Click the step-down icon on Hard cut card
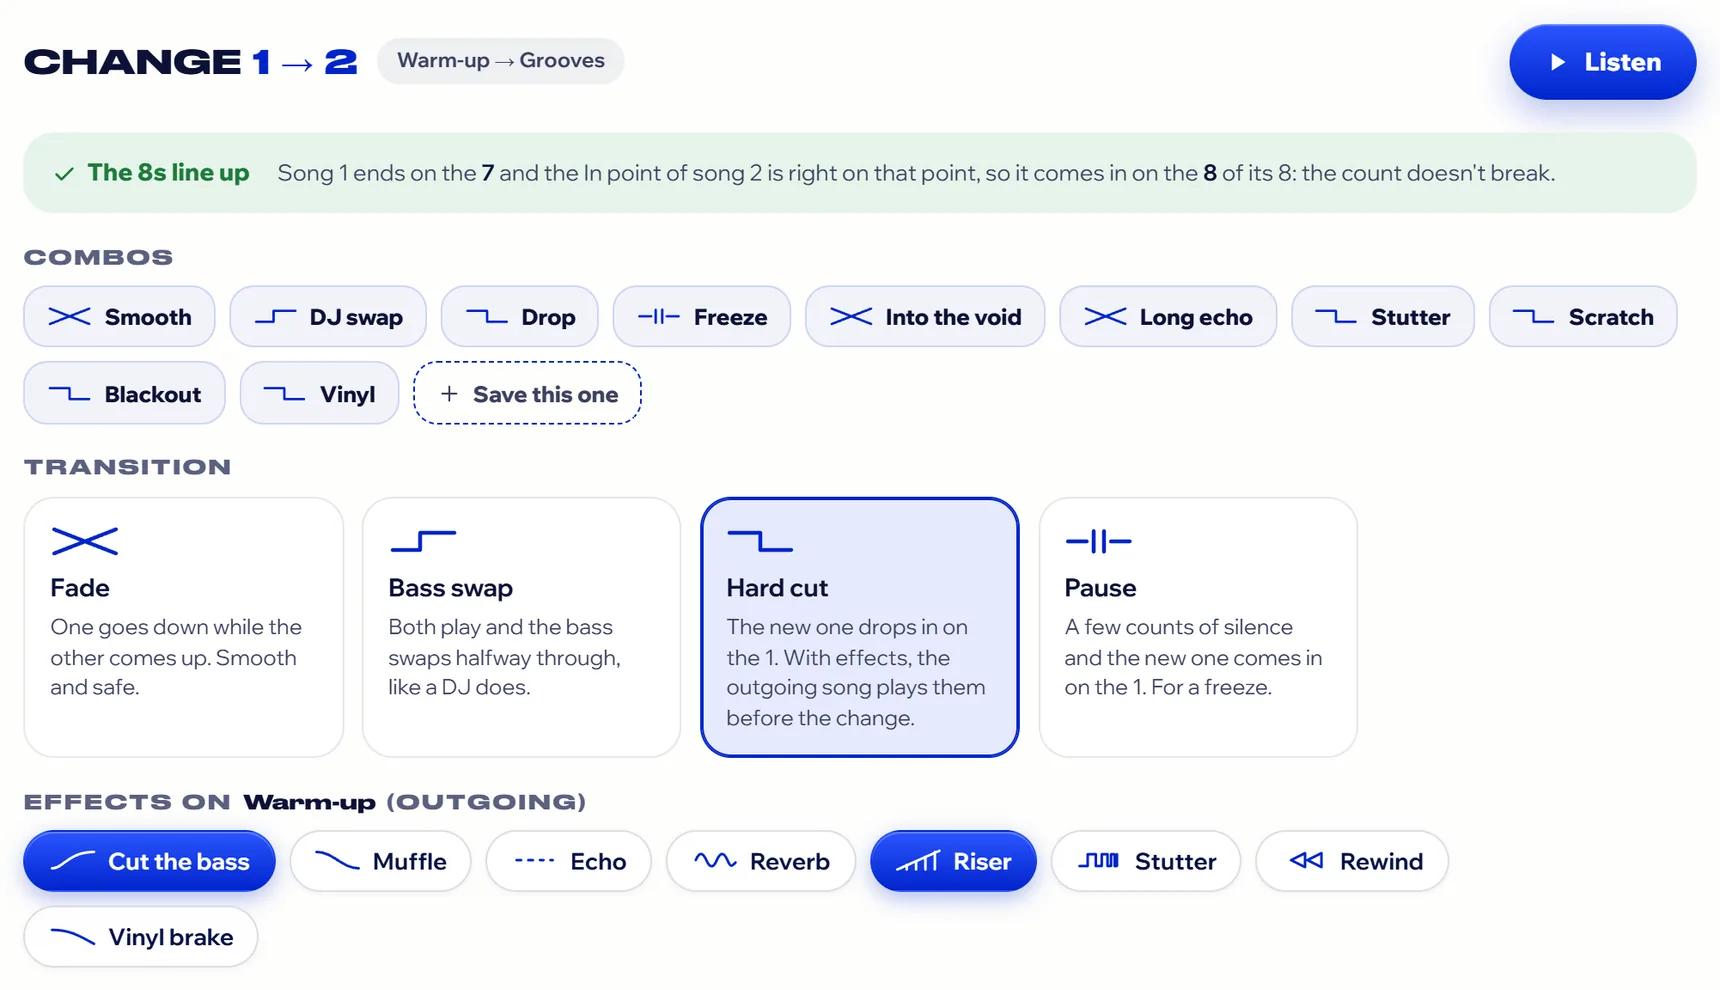The image size is (1720, 990). [x=760, y=541]
